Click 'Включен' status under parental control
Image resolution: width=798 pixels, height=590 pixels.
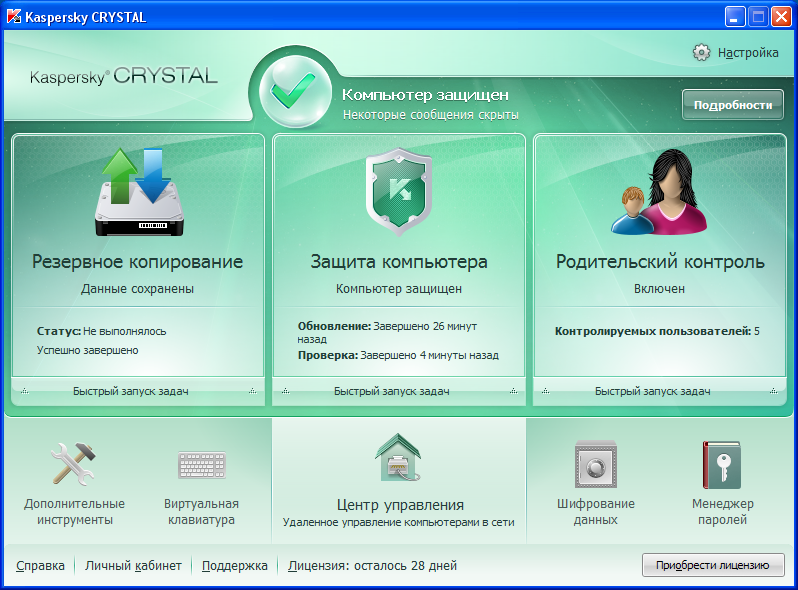660,289
